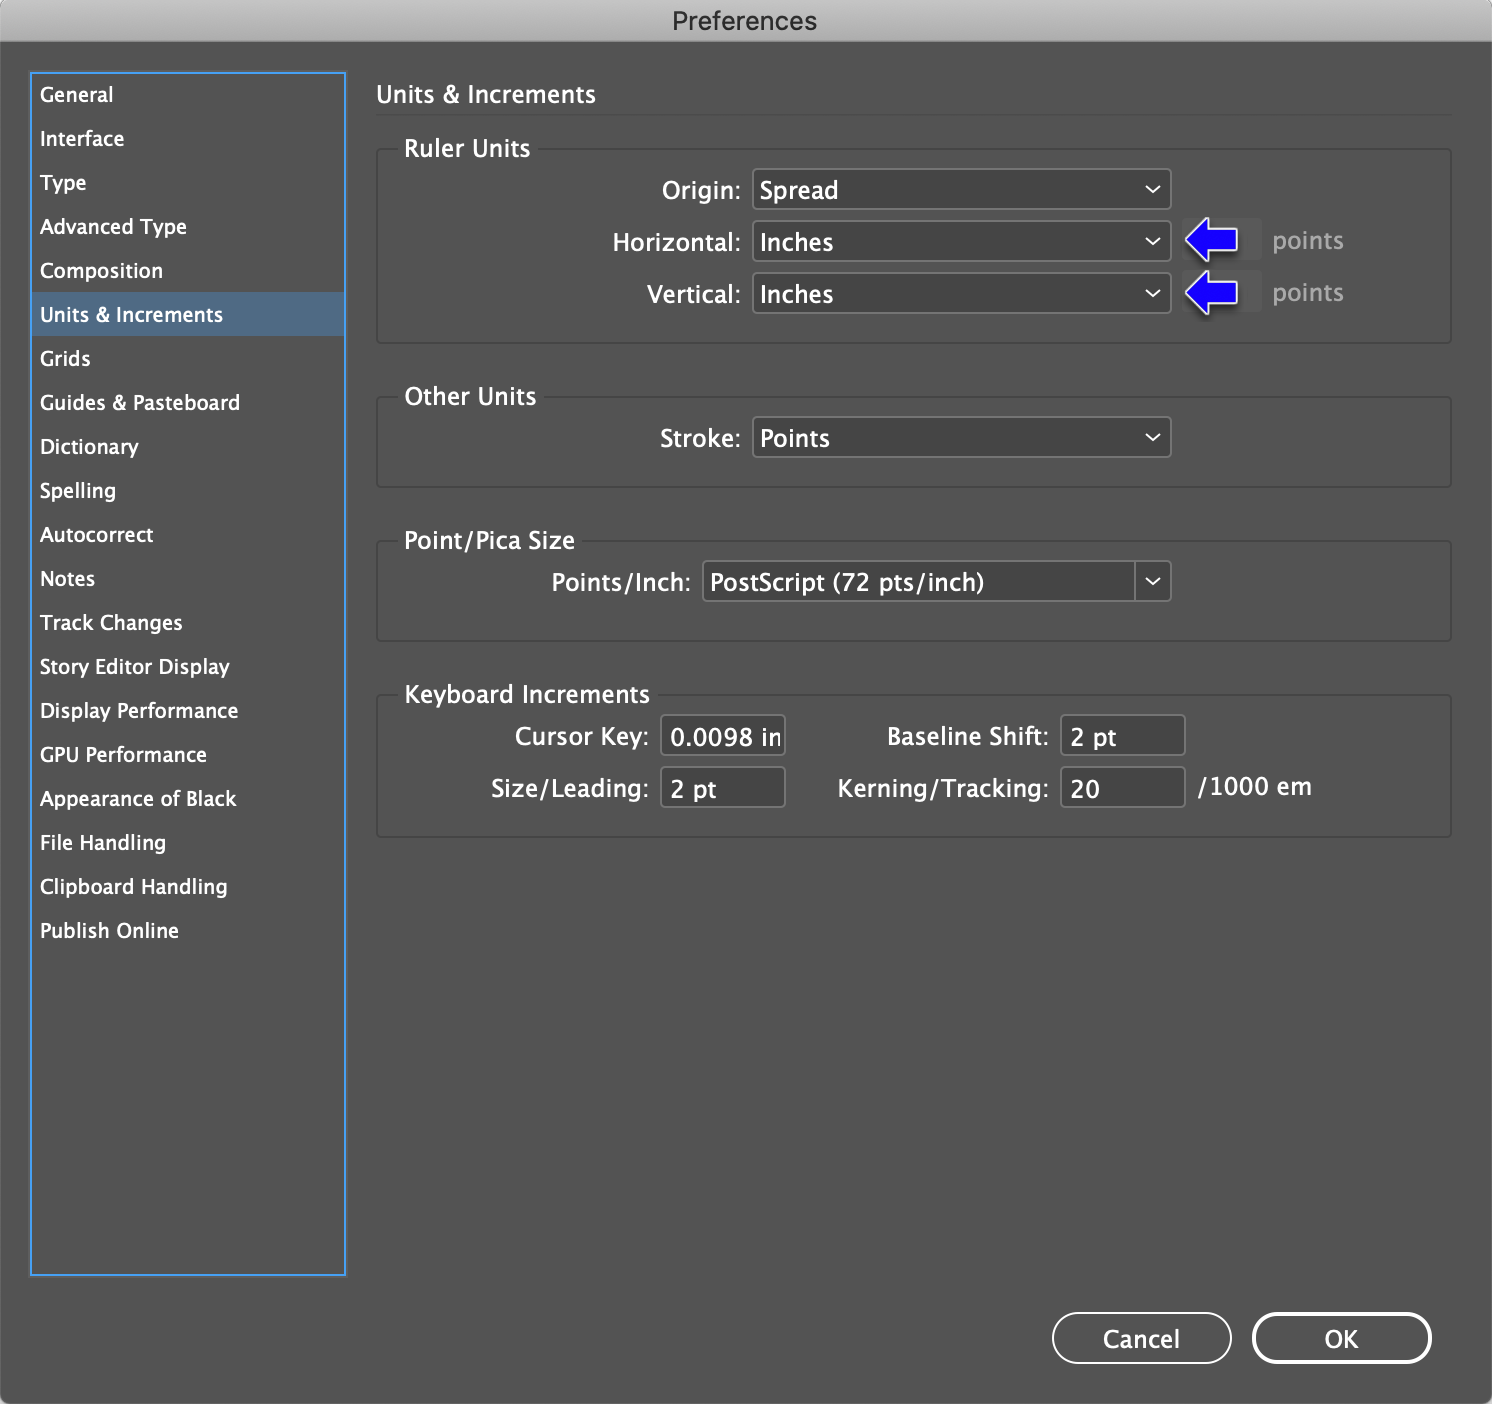Open Publish Online preferences

(188, 931)
